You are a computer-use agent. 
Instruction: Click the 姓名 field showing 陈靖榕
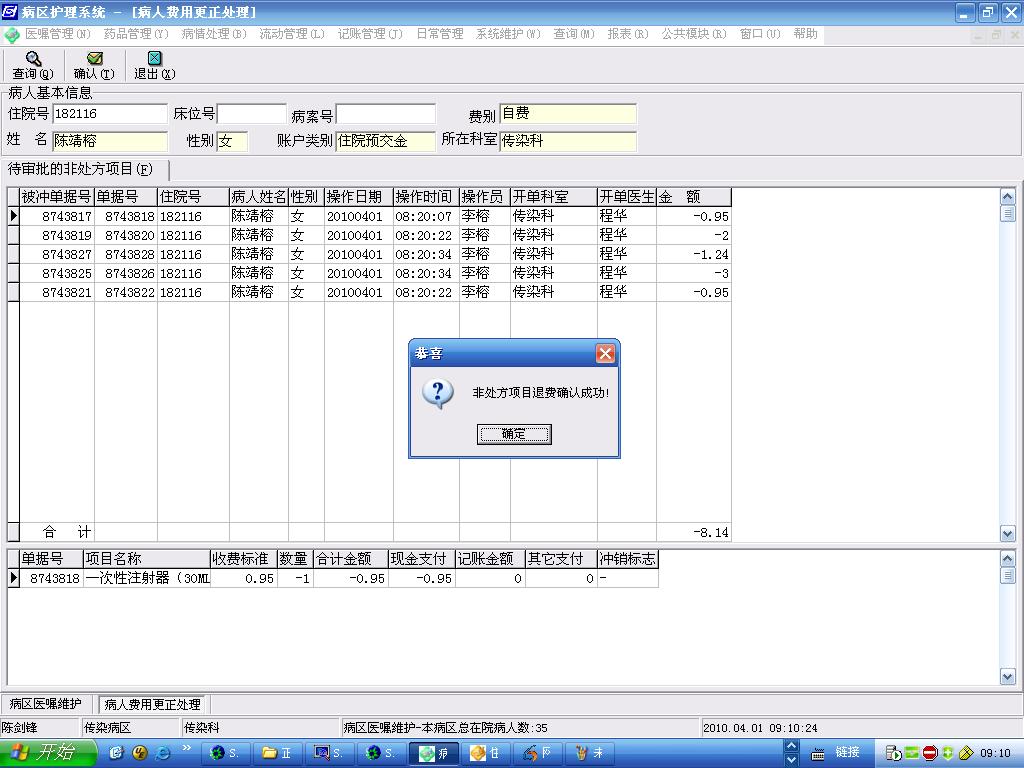[x=110, y=141]
